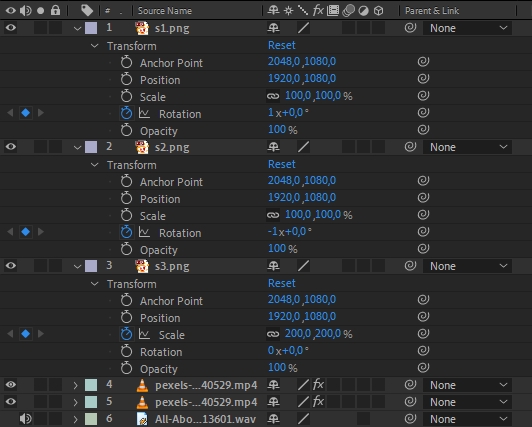Edit s3.png Scale value 200,0
Viewport: 532px width, 427px height.
[298, 334]
